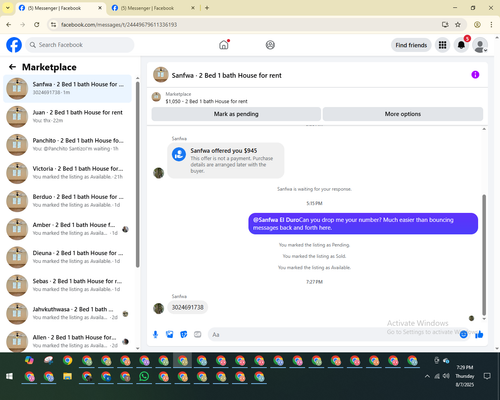Open the Facebook menu grid icon

[442, 45]
